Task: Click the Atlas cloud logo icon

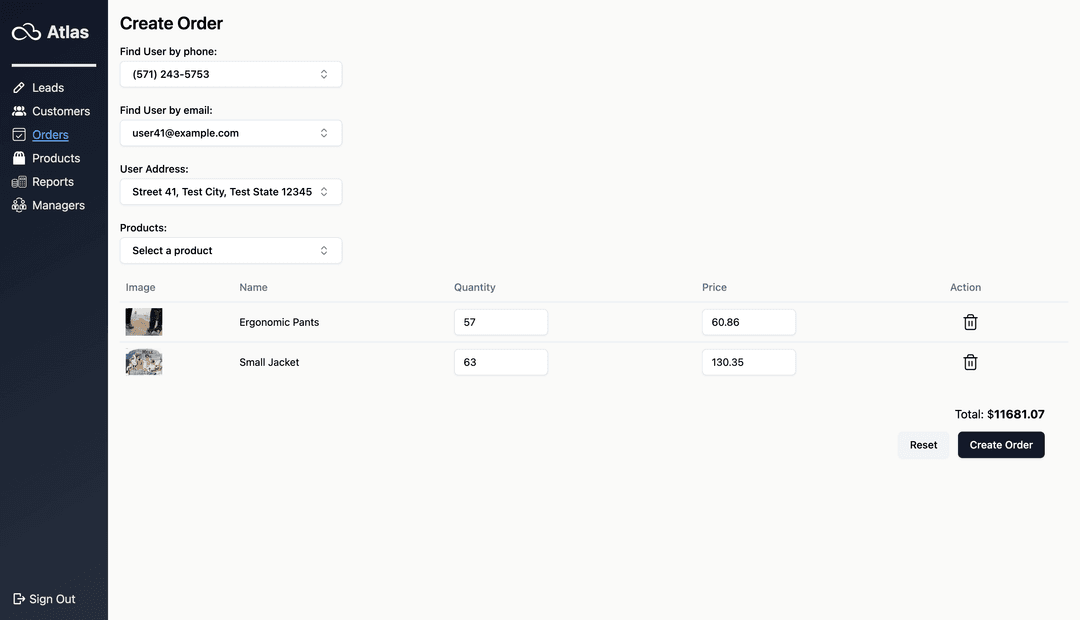Action: click(26, 33)
